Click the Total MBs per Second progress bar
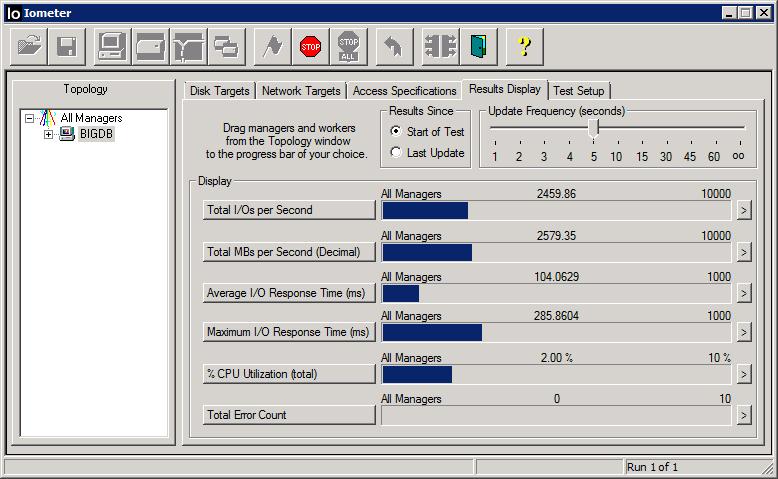The image size is (778, 479). (556, 253)
